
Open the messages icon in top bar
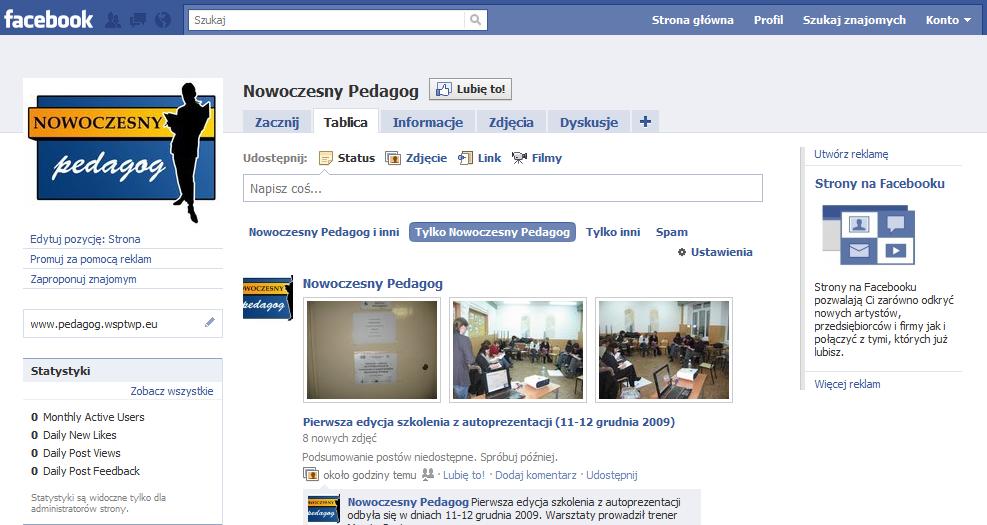pos(138,20)
